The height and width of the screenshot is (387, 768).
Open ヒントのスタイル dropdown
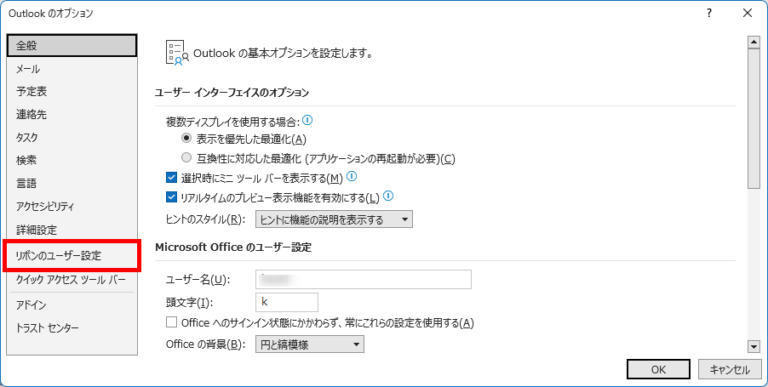(x=334, y=219)
